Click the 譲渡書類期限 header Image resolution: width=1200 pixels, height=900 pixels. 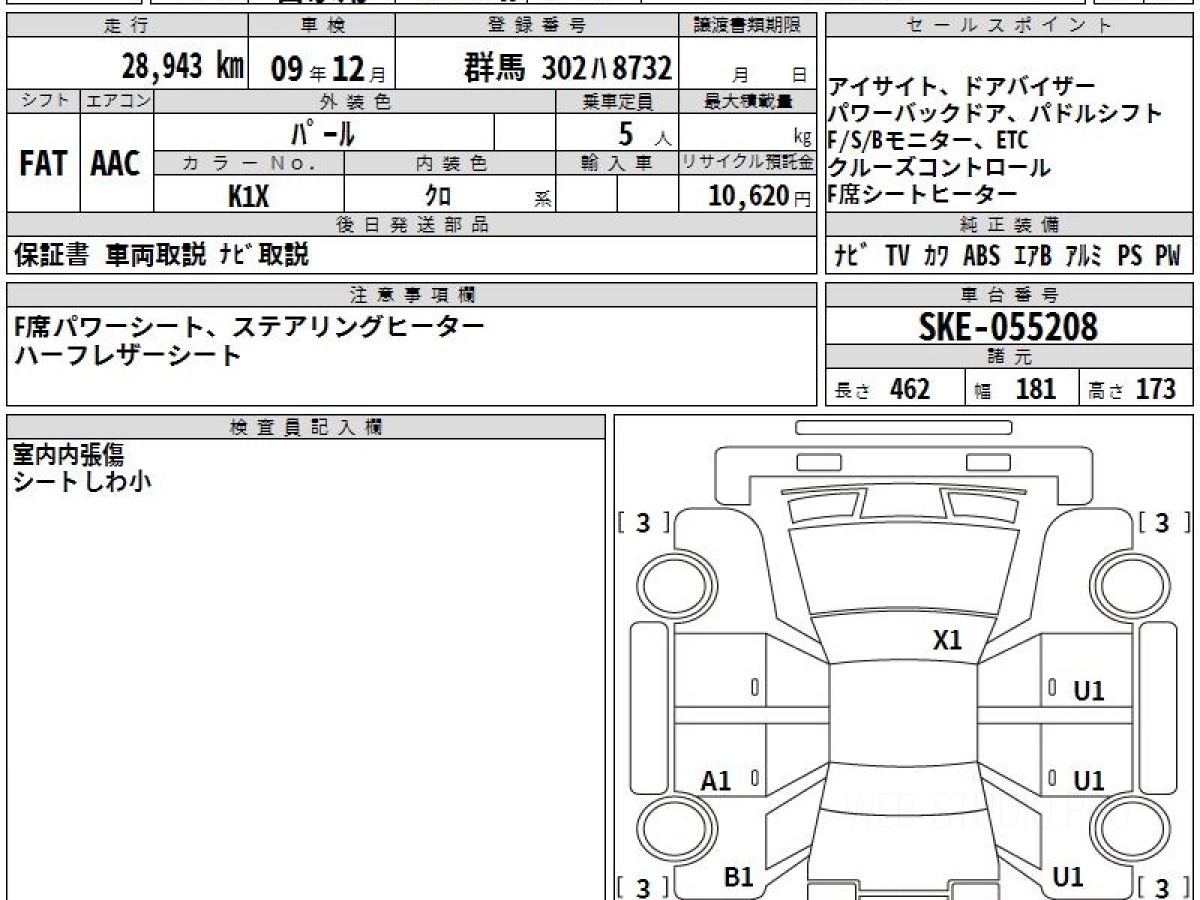748,26
